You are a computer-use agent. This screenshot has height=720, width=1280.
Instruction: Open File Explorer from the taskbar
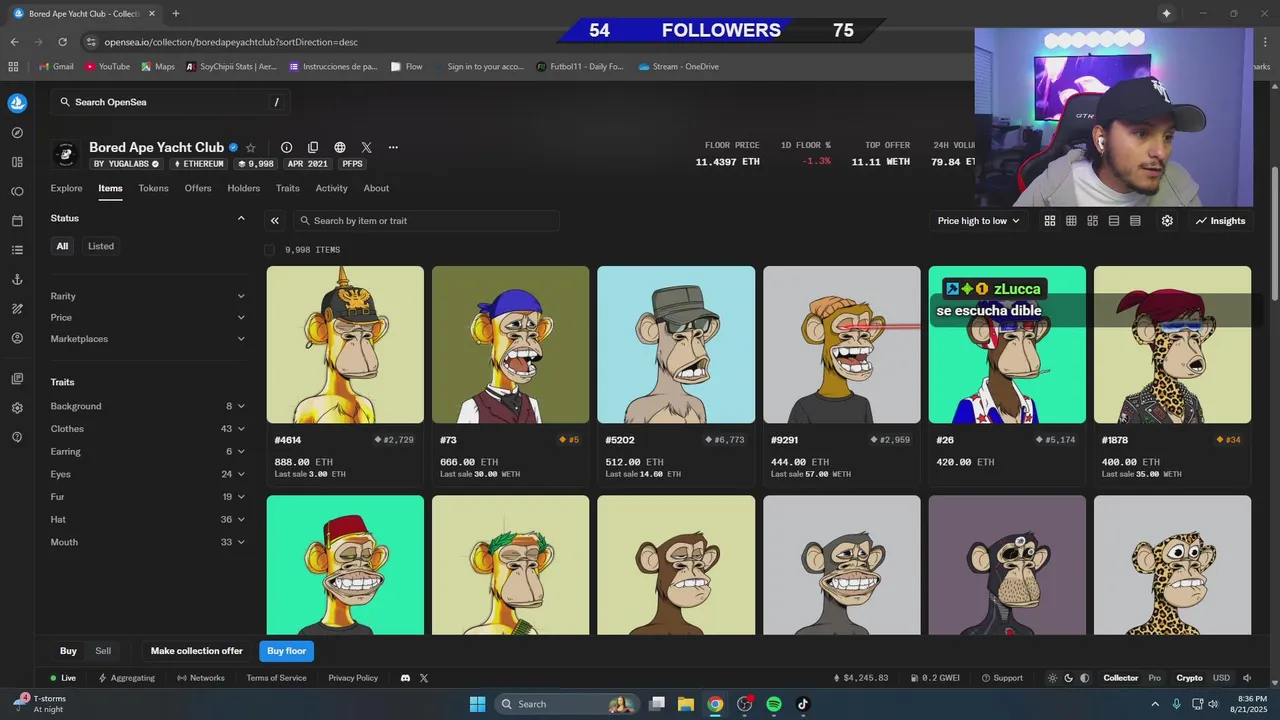click(x=686, y=704)
